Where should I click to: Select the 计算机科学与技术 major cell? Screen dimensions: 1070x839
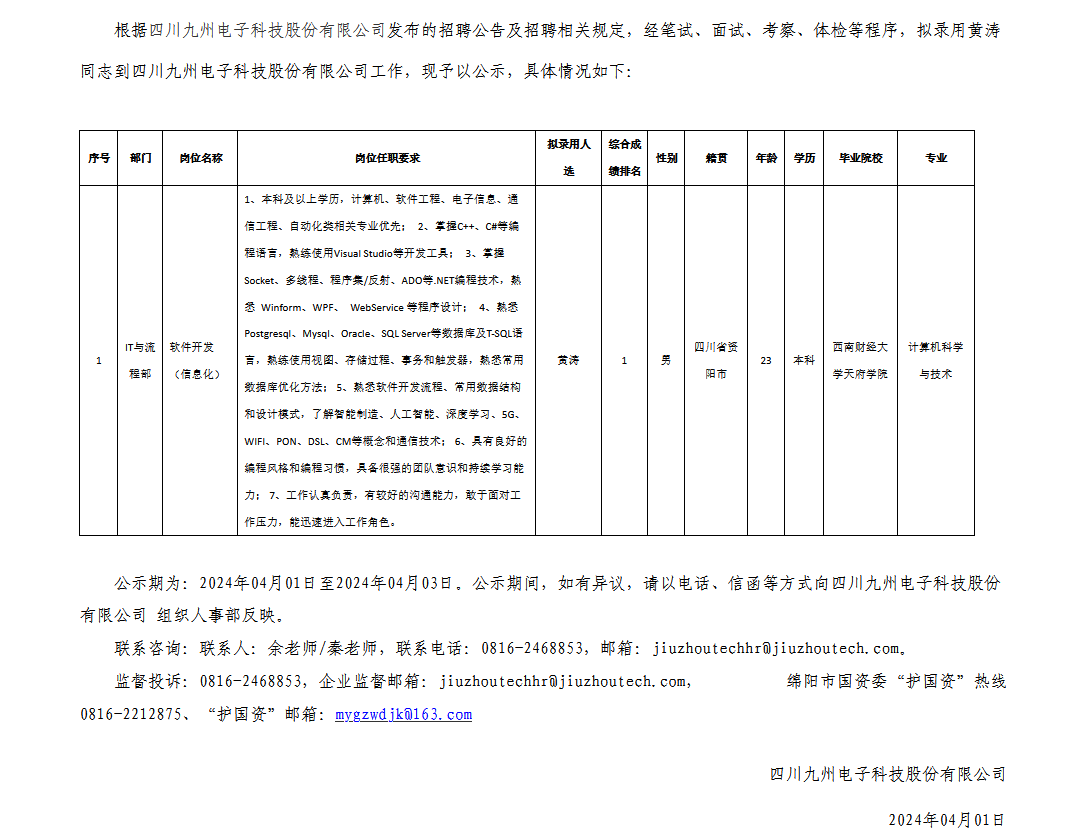[935, 360]
